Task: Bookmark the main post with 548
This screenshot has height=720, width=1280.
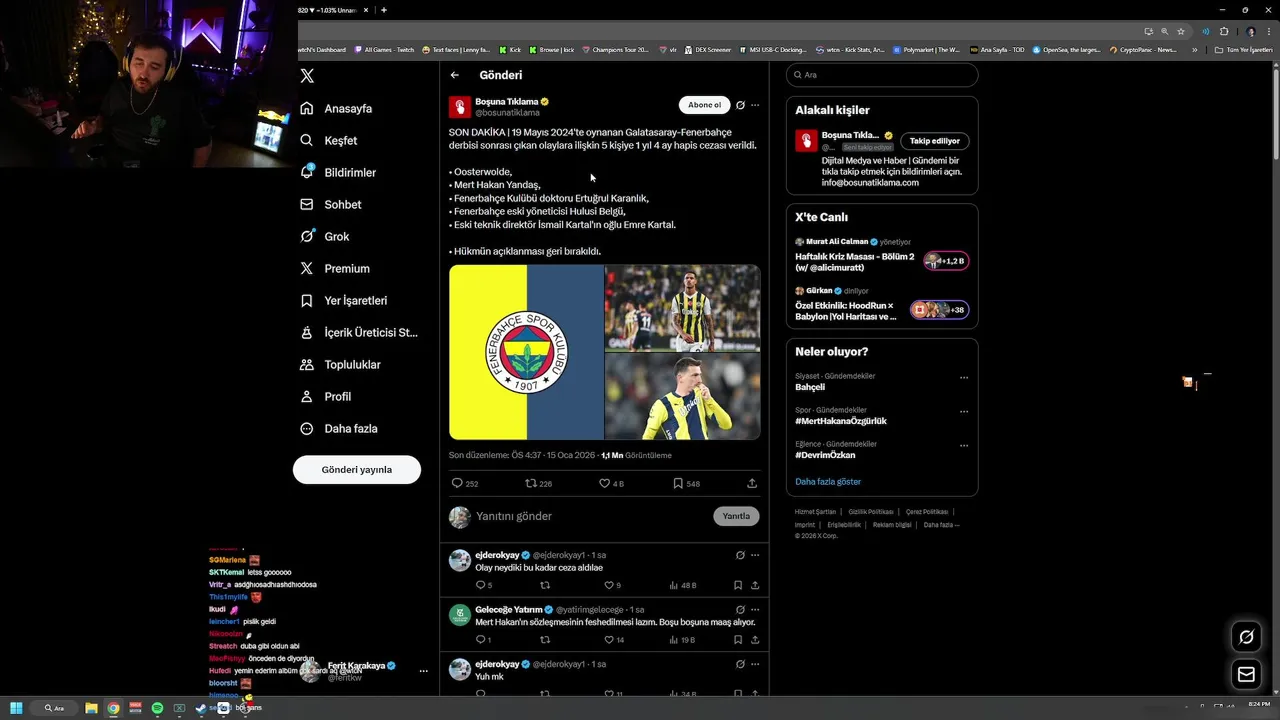Action: point(686,483)
